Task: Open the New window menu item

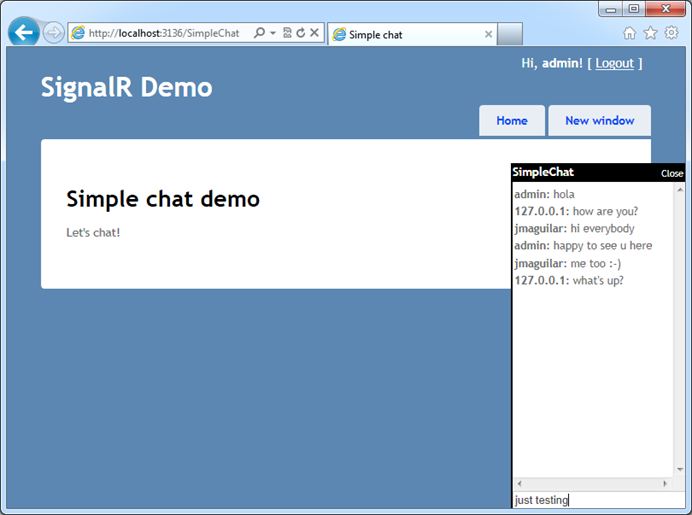Action: click(599, 120)
